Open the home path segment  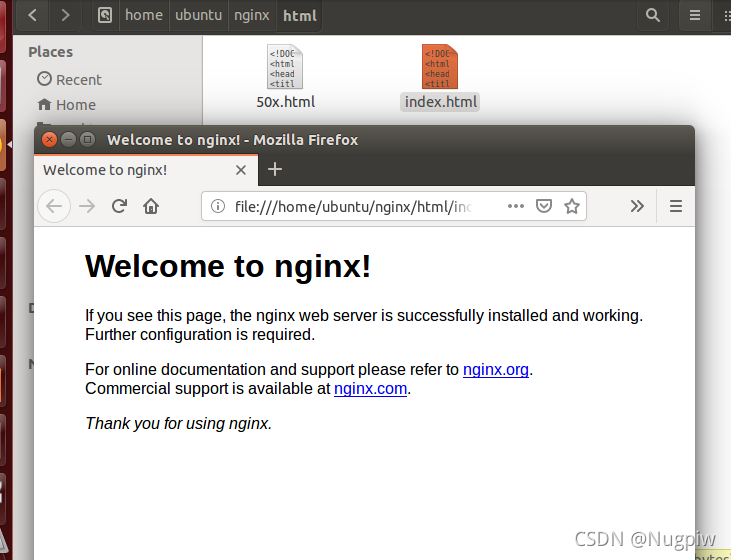click(x=144, y=15)
